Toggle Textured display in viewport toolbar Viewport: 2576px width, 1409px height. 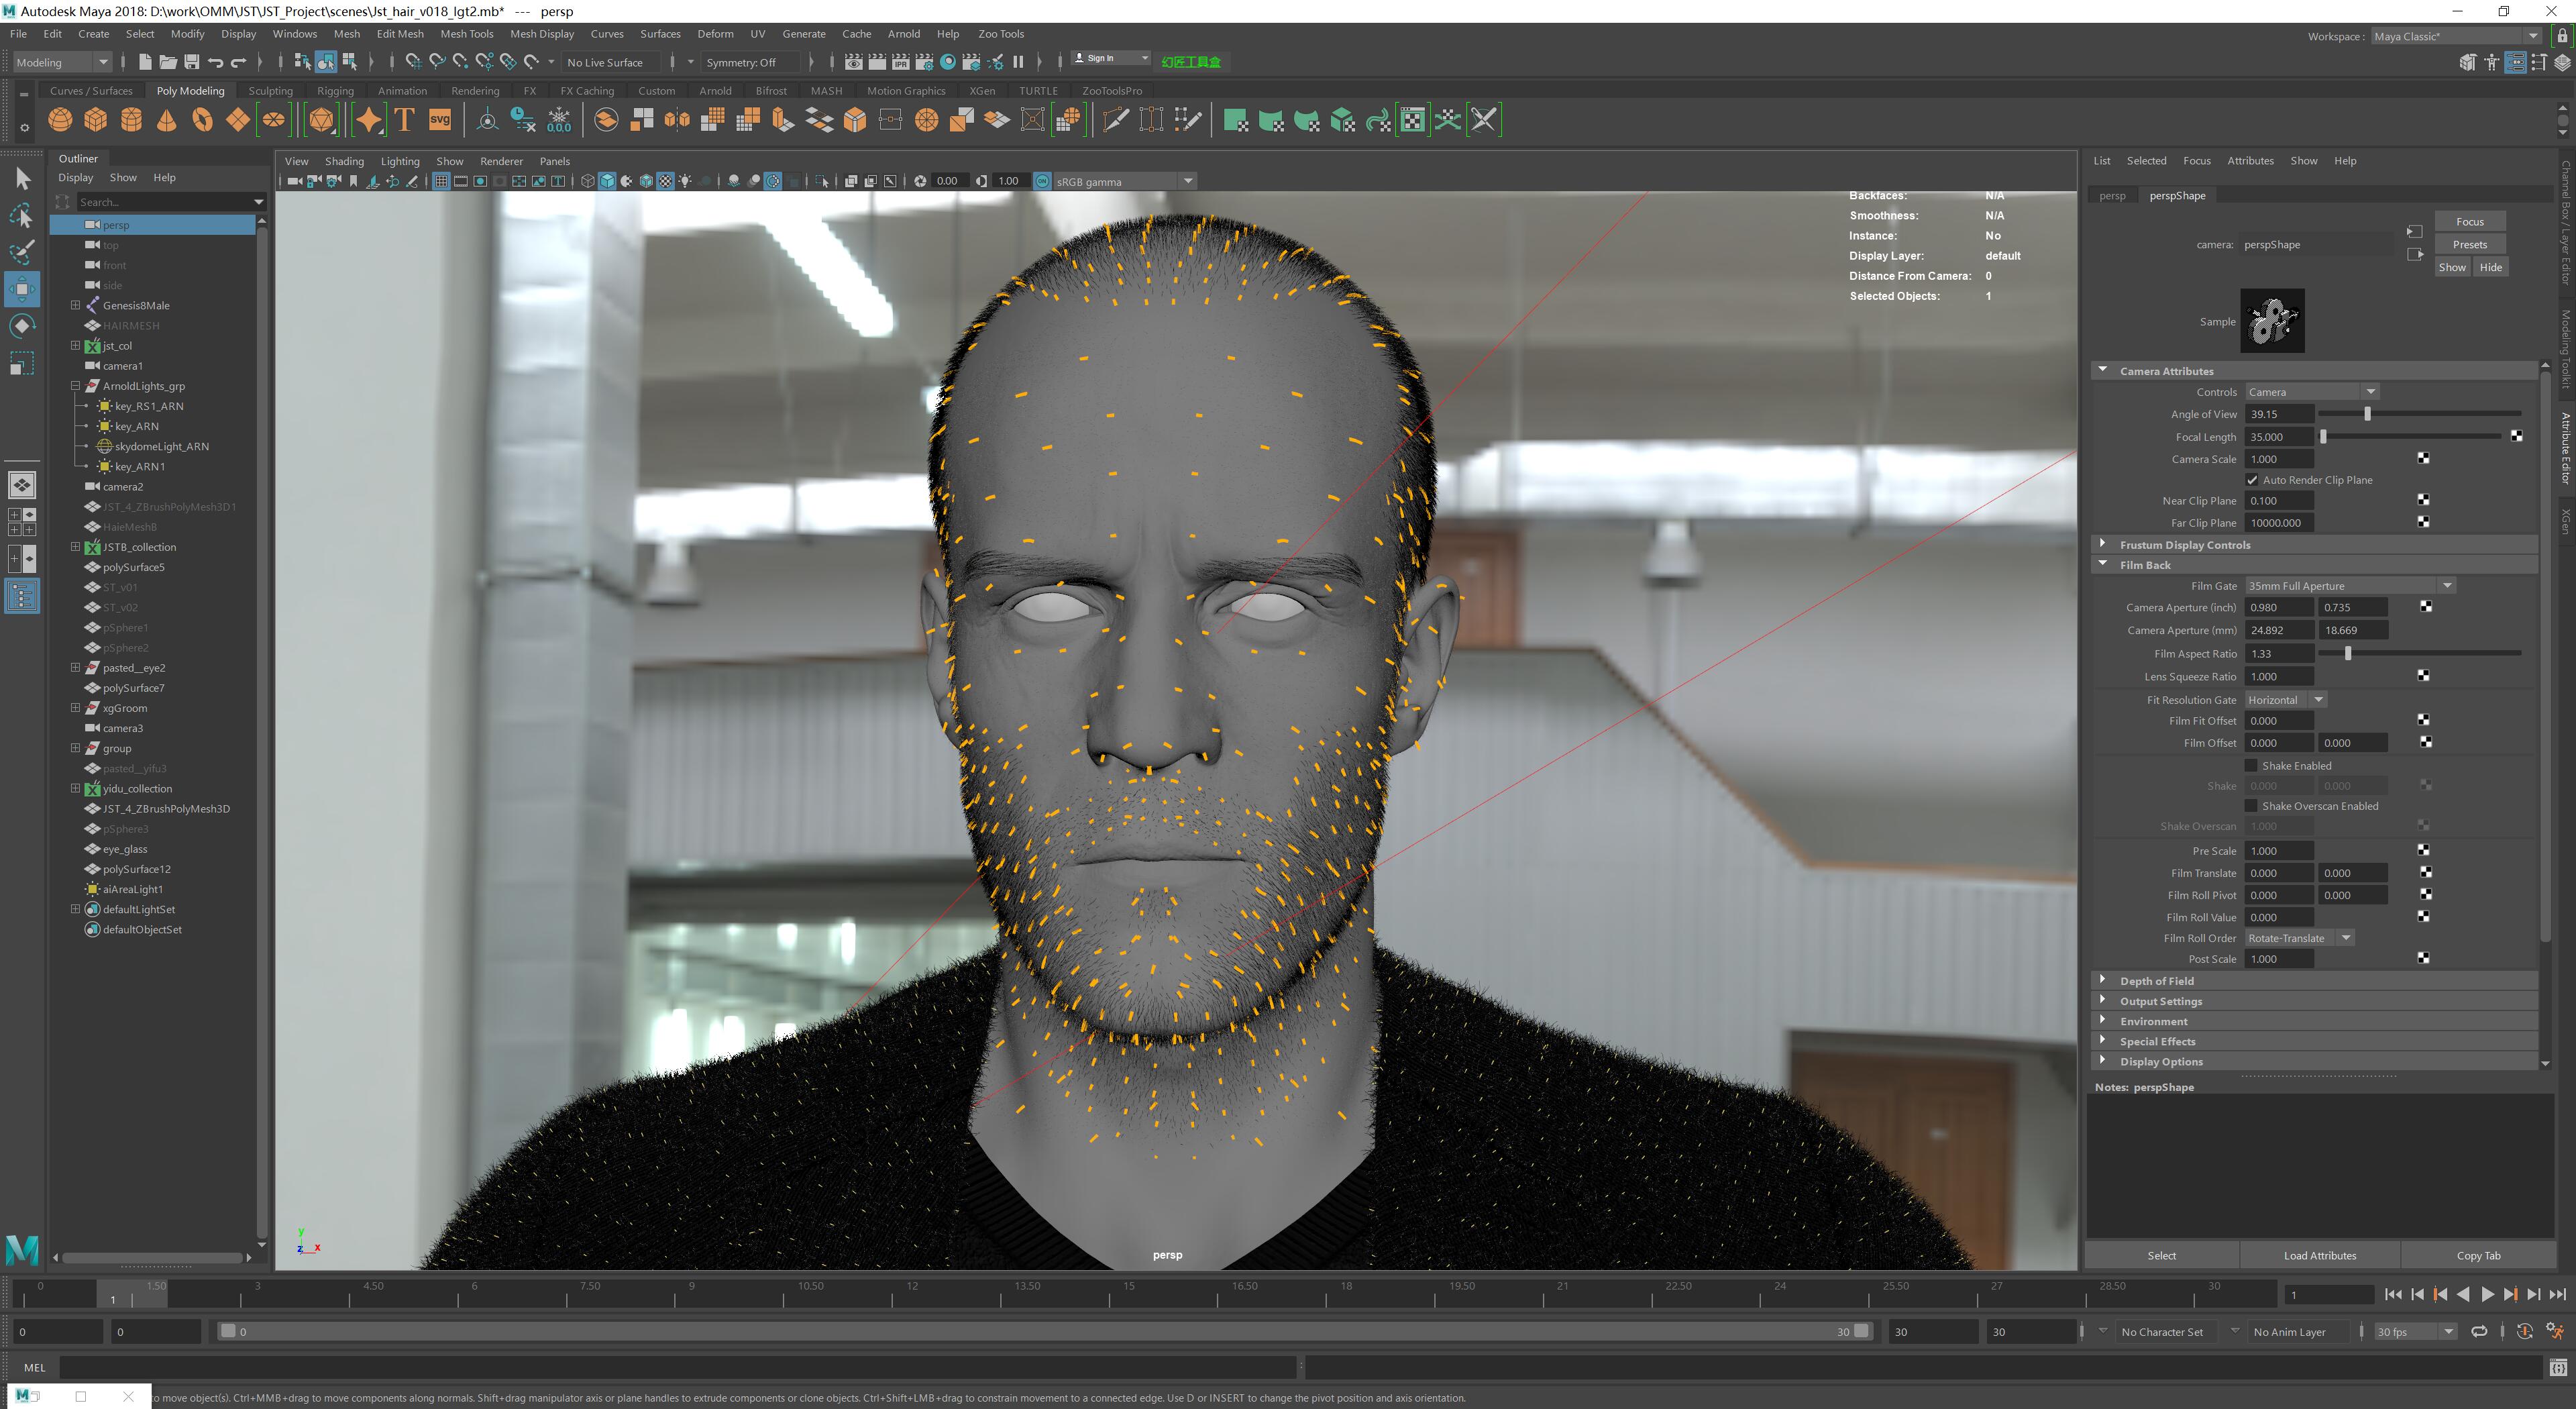click(x=665, y=181)
